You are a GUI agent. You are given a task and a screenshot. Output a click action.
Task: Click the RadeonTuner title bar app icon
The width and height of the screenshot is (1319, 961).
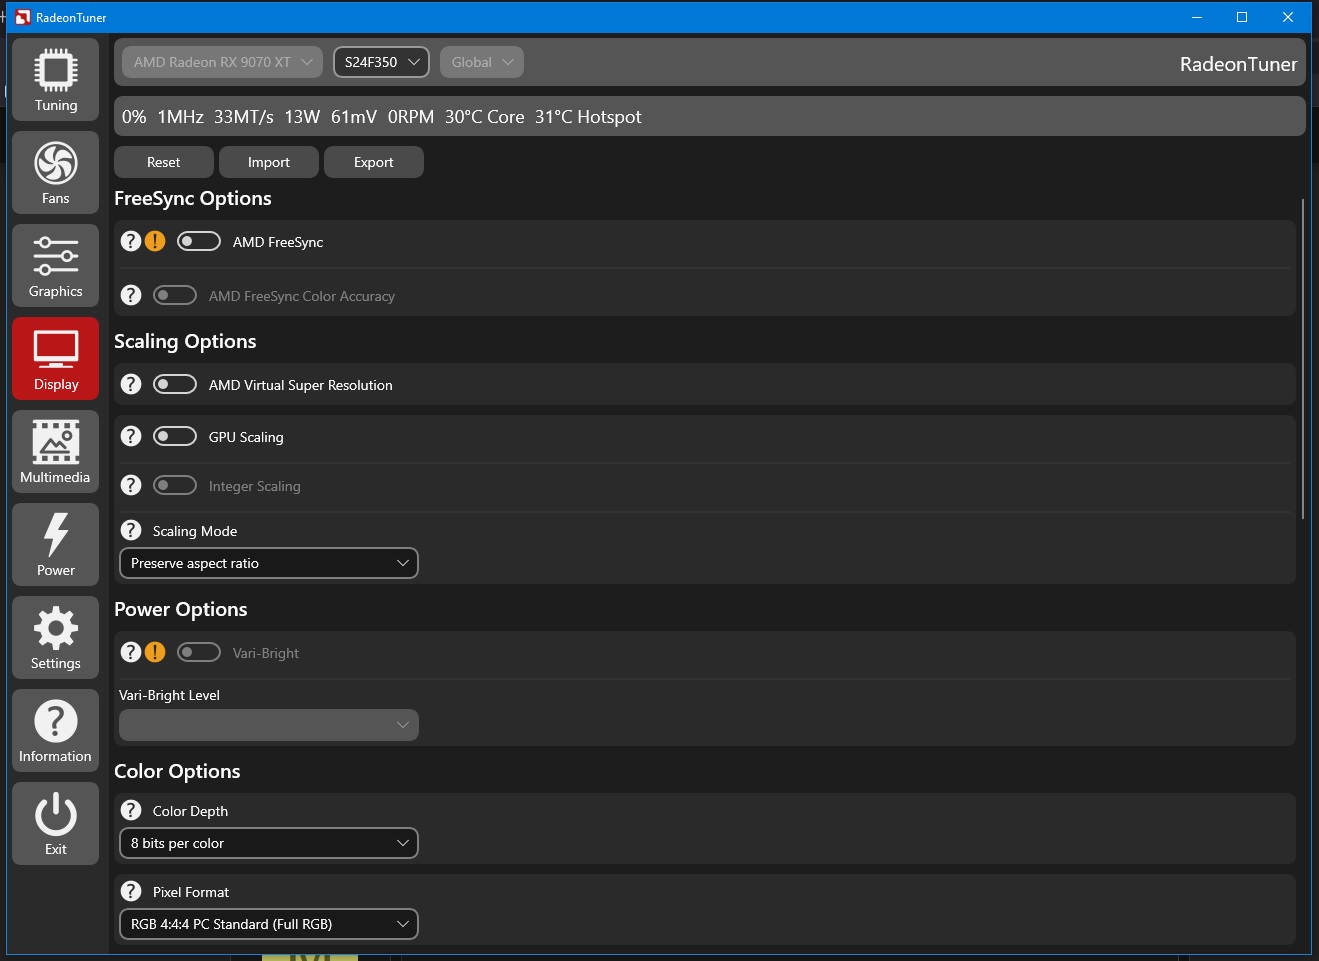pyautogui.click(x=23, y=17)
